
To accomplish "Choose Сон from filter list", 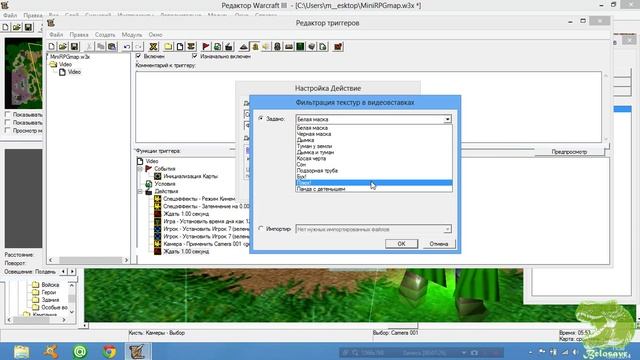I will pos(374,164).
